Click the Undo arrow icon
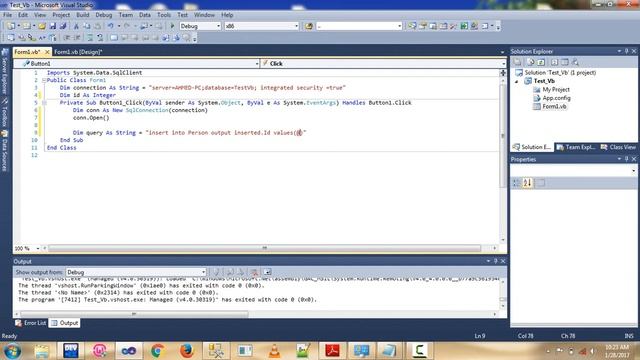The width and height of the screenshot is (640, 360). pos(111,26)
